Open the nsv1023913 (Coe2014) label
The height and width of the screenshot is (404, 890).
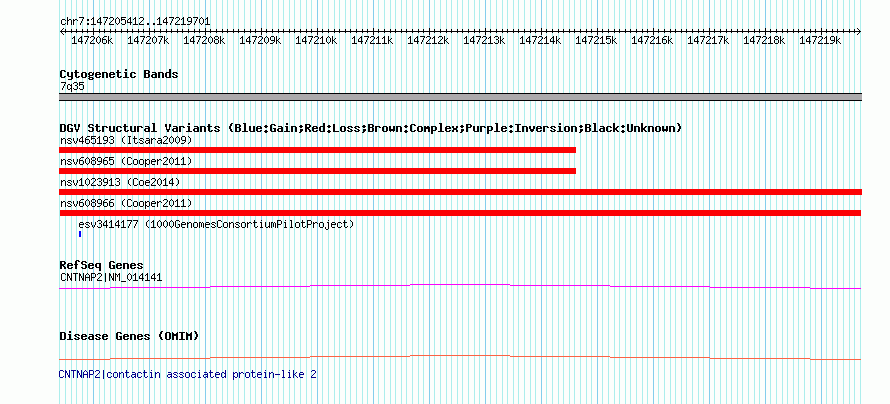click(120, 182)
